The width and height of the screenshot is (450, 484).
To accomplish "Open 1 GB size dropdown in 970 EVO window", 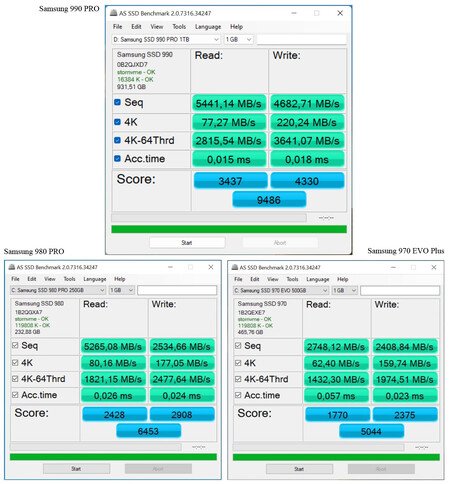I will 345,290.
